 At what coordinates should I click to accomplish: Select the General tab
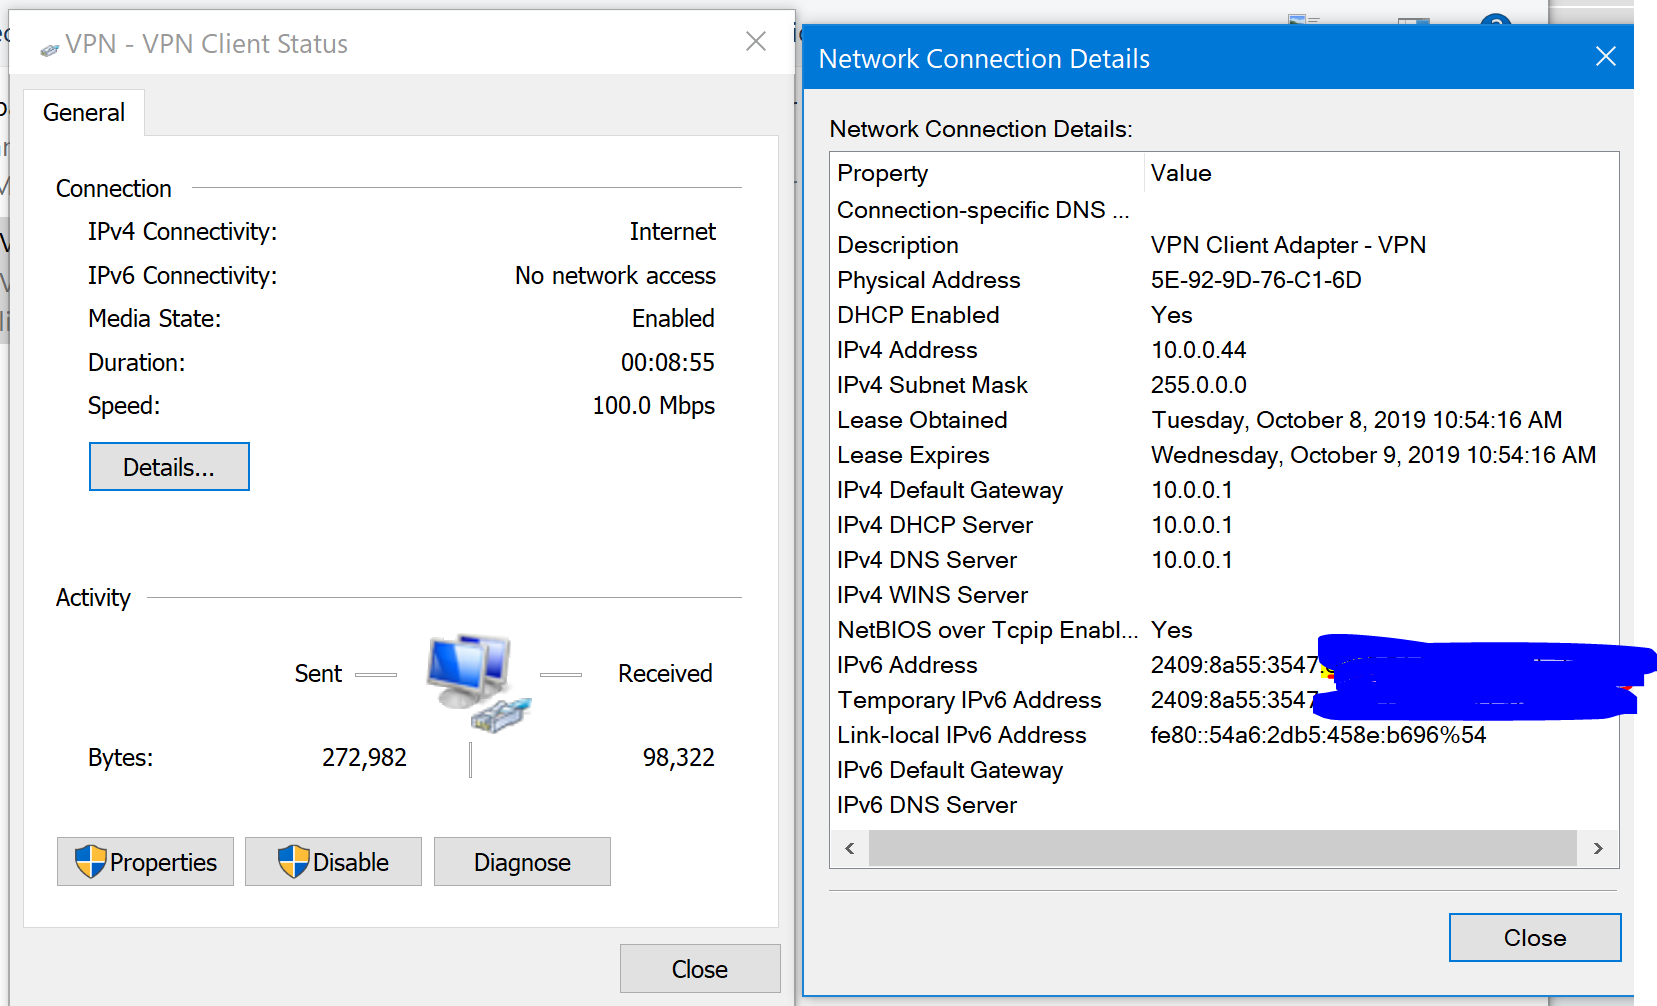click(x=84, y=113)
